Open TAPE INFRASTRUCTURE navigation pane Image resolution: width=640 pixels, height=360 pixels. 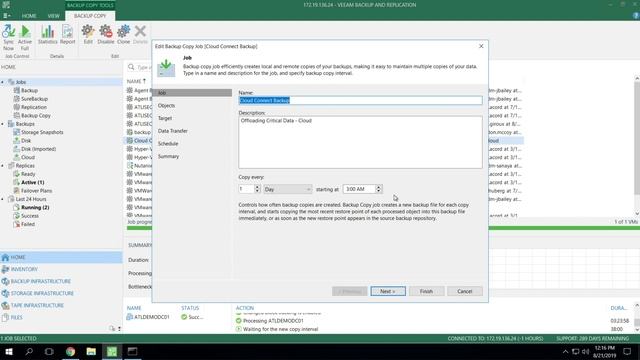[x=61, y=305]
